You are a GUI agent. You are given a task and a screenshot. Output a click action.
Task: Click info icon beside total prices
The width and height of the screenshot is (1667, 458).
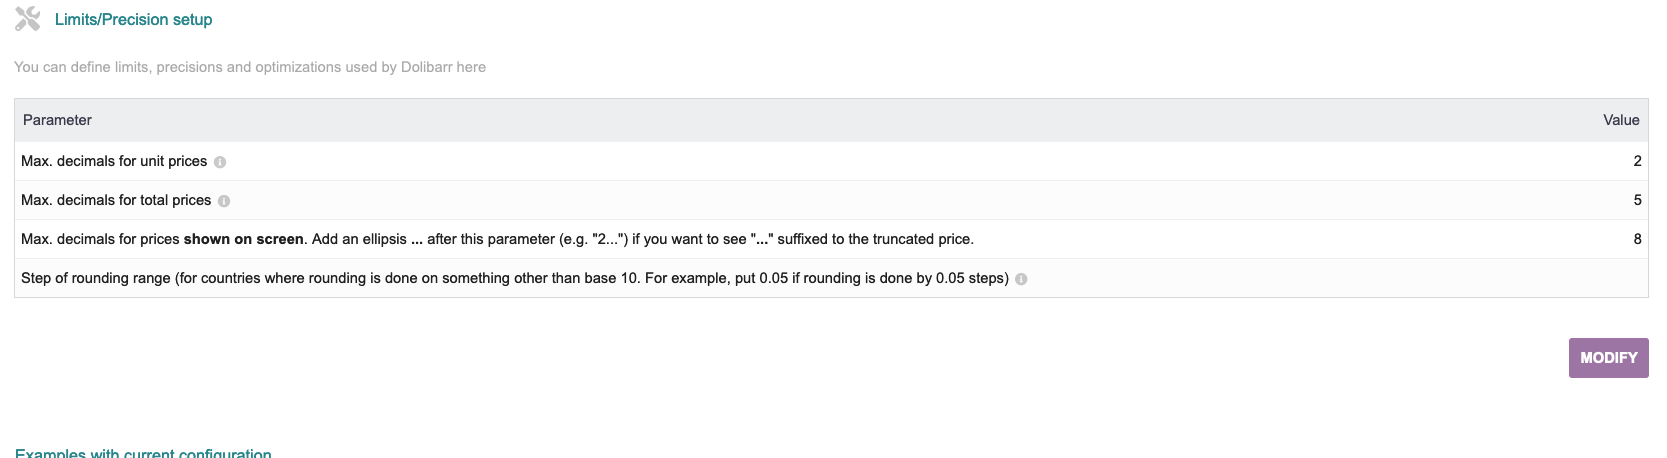pos(224,201)
